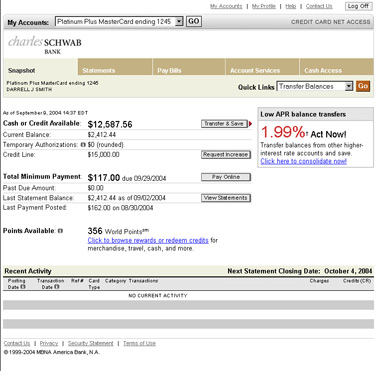Screen dimensions: 377x371
Task: Click the Request Increase button
Action: (x=226, y=155)
